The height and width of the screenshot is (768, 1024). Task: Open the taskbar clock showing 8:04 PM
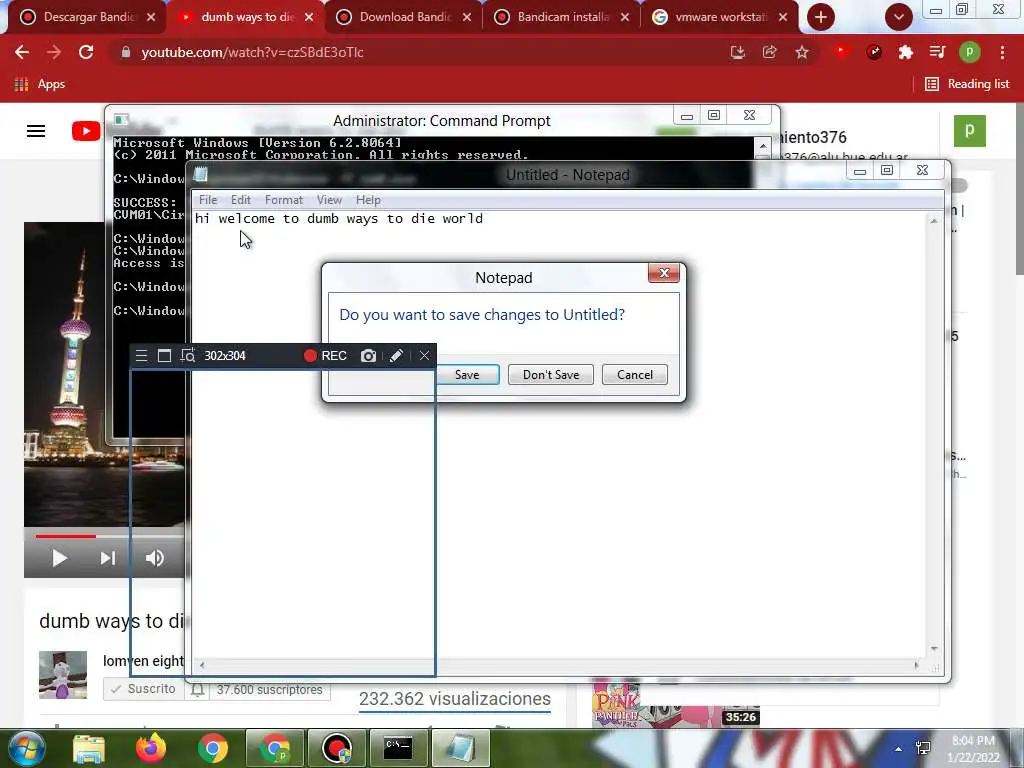pos(974,749)
